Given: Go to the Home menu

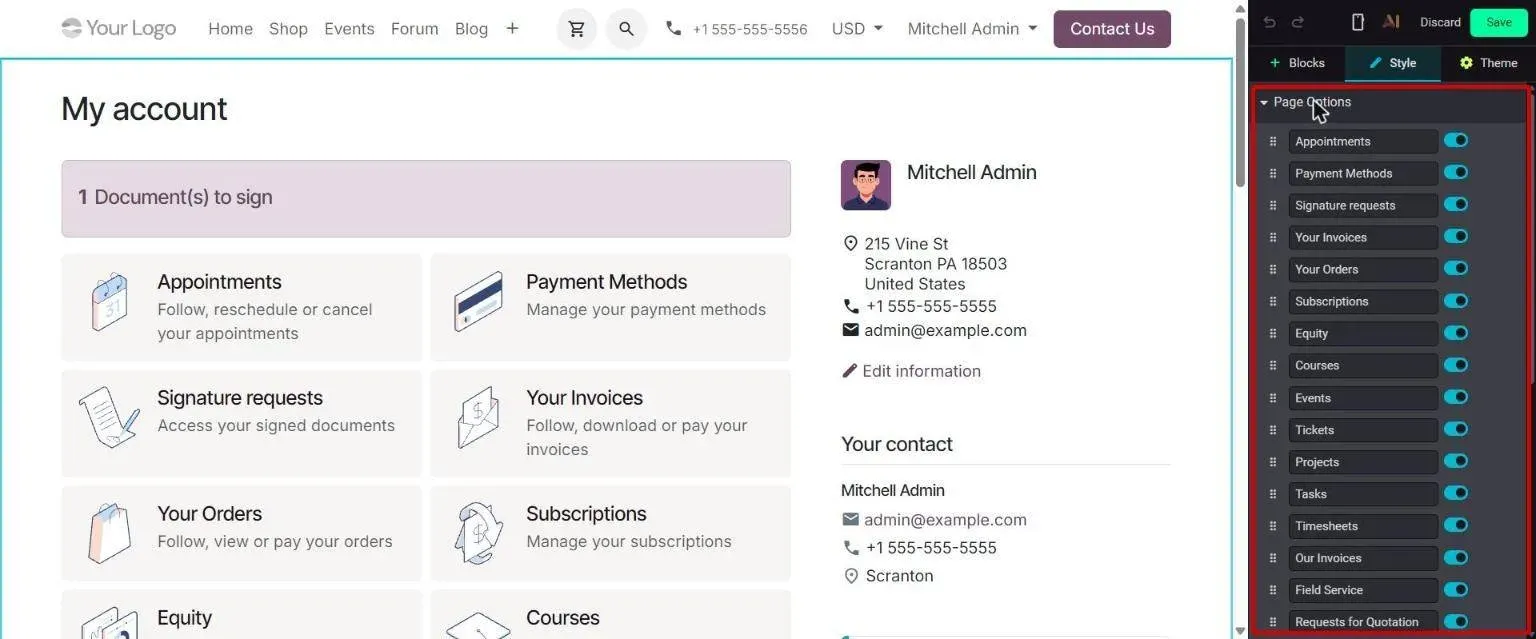Looking at the screenshot, I should coord(230,29).
